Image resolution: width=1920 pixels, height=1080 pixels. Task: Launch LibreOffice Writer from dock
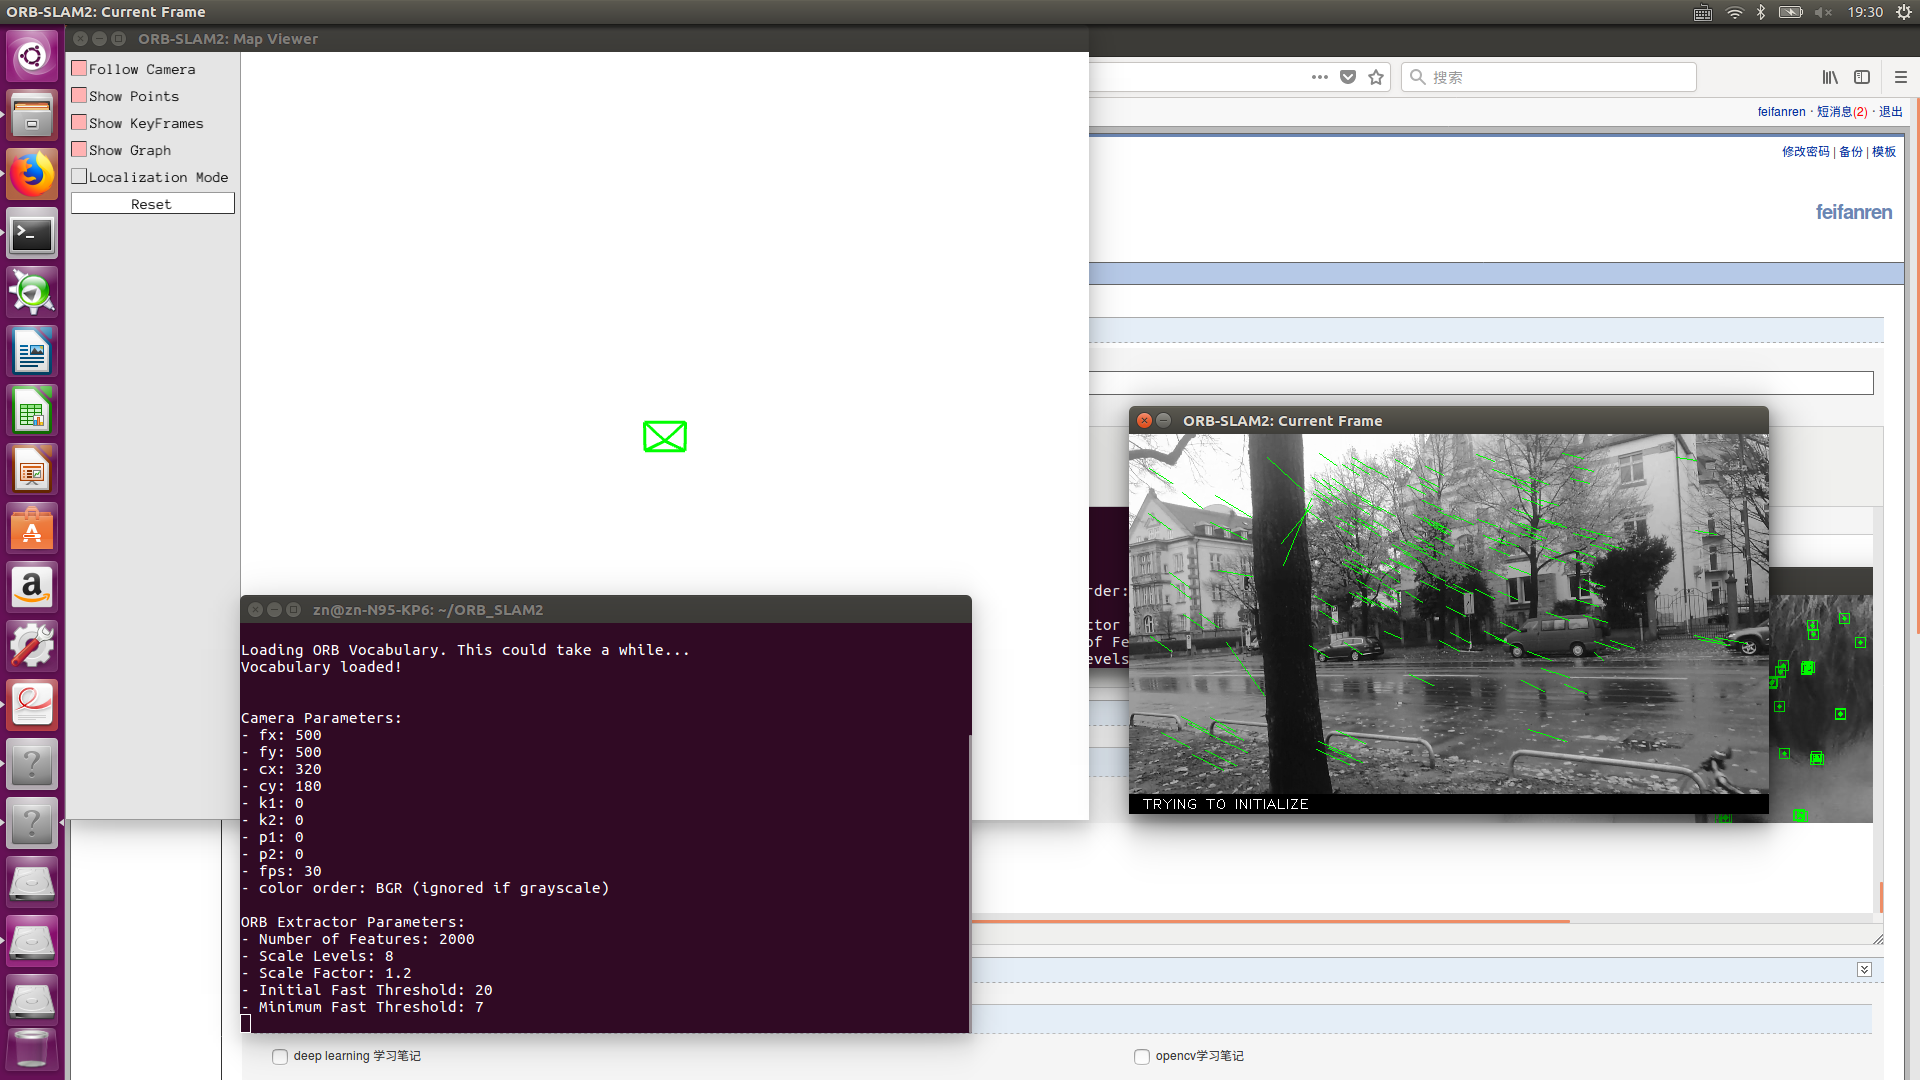point(32,352)
